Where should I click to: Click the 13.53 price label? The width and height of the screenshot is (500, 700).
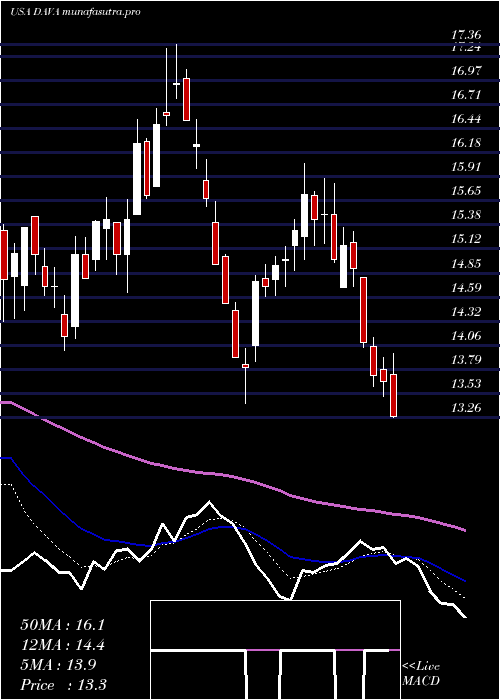(466, 384)
